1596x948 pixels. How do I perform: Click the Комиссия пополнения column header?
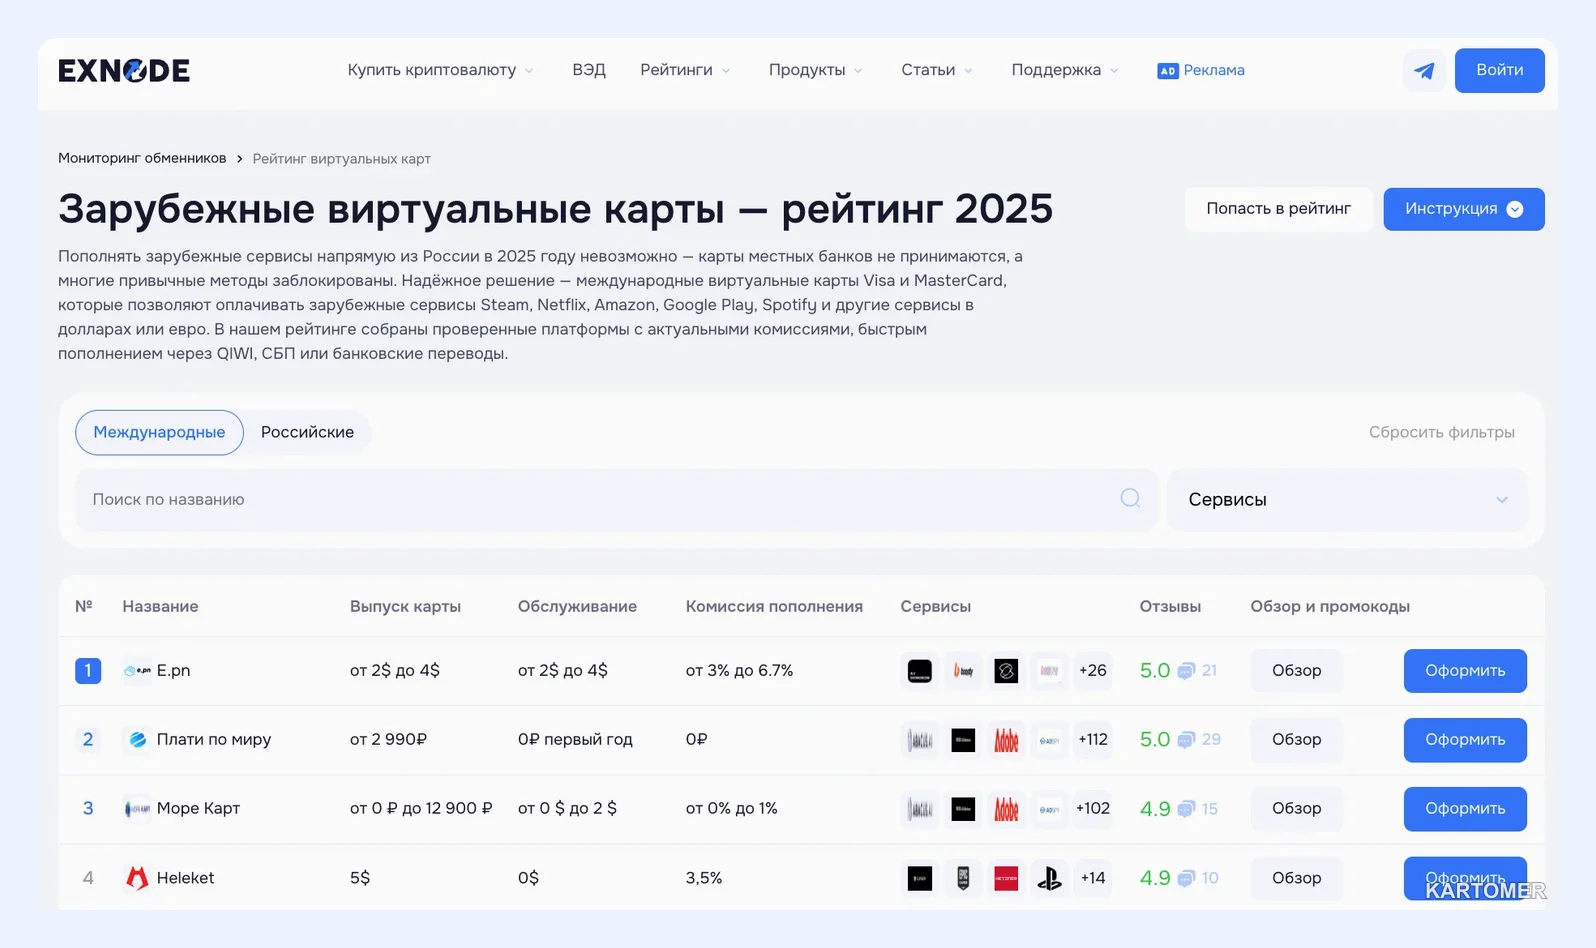point(774,606)
